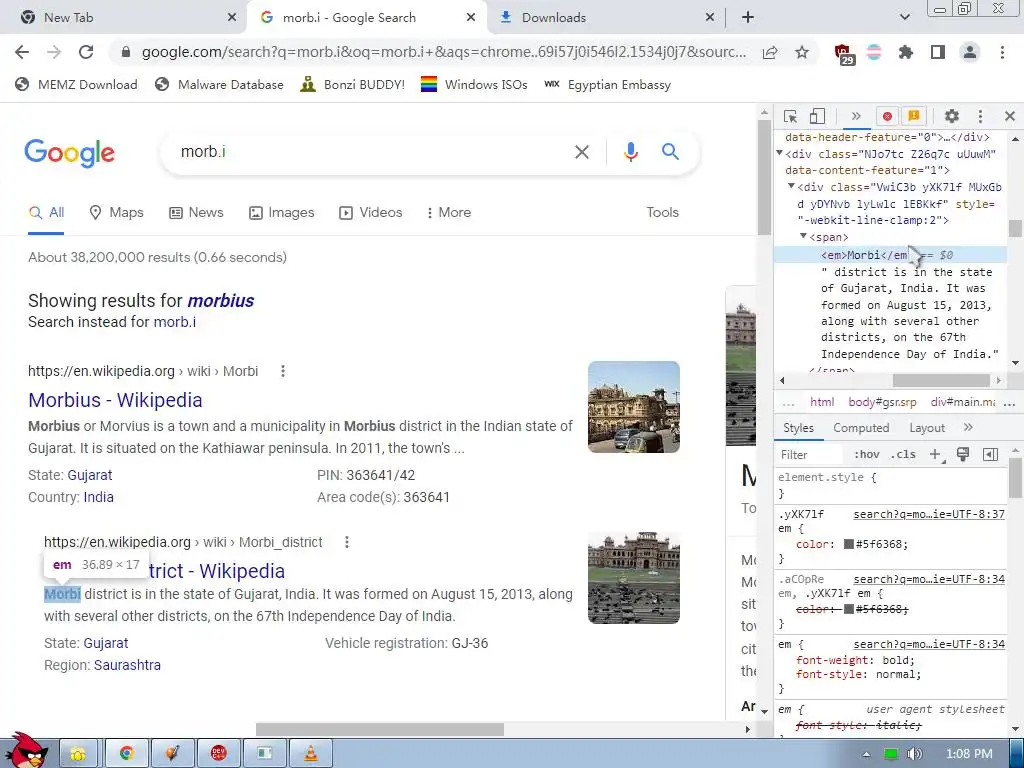The width and height of the screenshot is (1024, 768).
Task: Open options menu for the Morbi wiki result
Action: (x=283, y=372)
